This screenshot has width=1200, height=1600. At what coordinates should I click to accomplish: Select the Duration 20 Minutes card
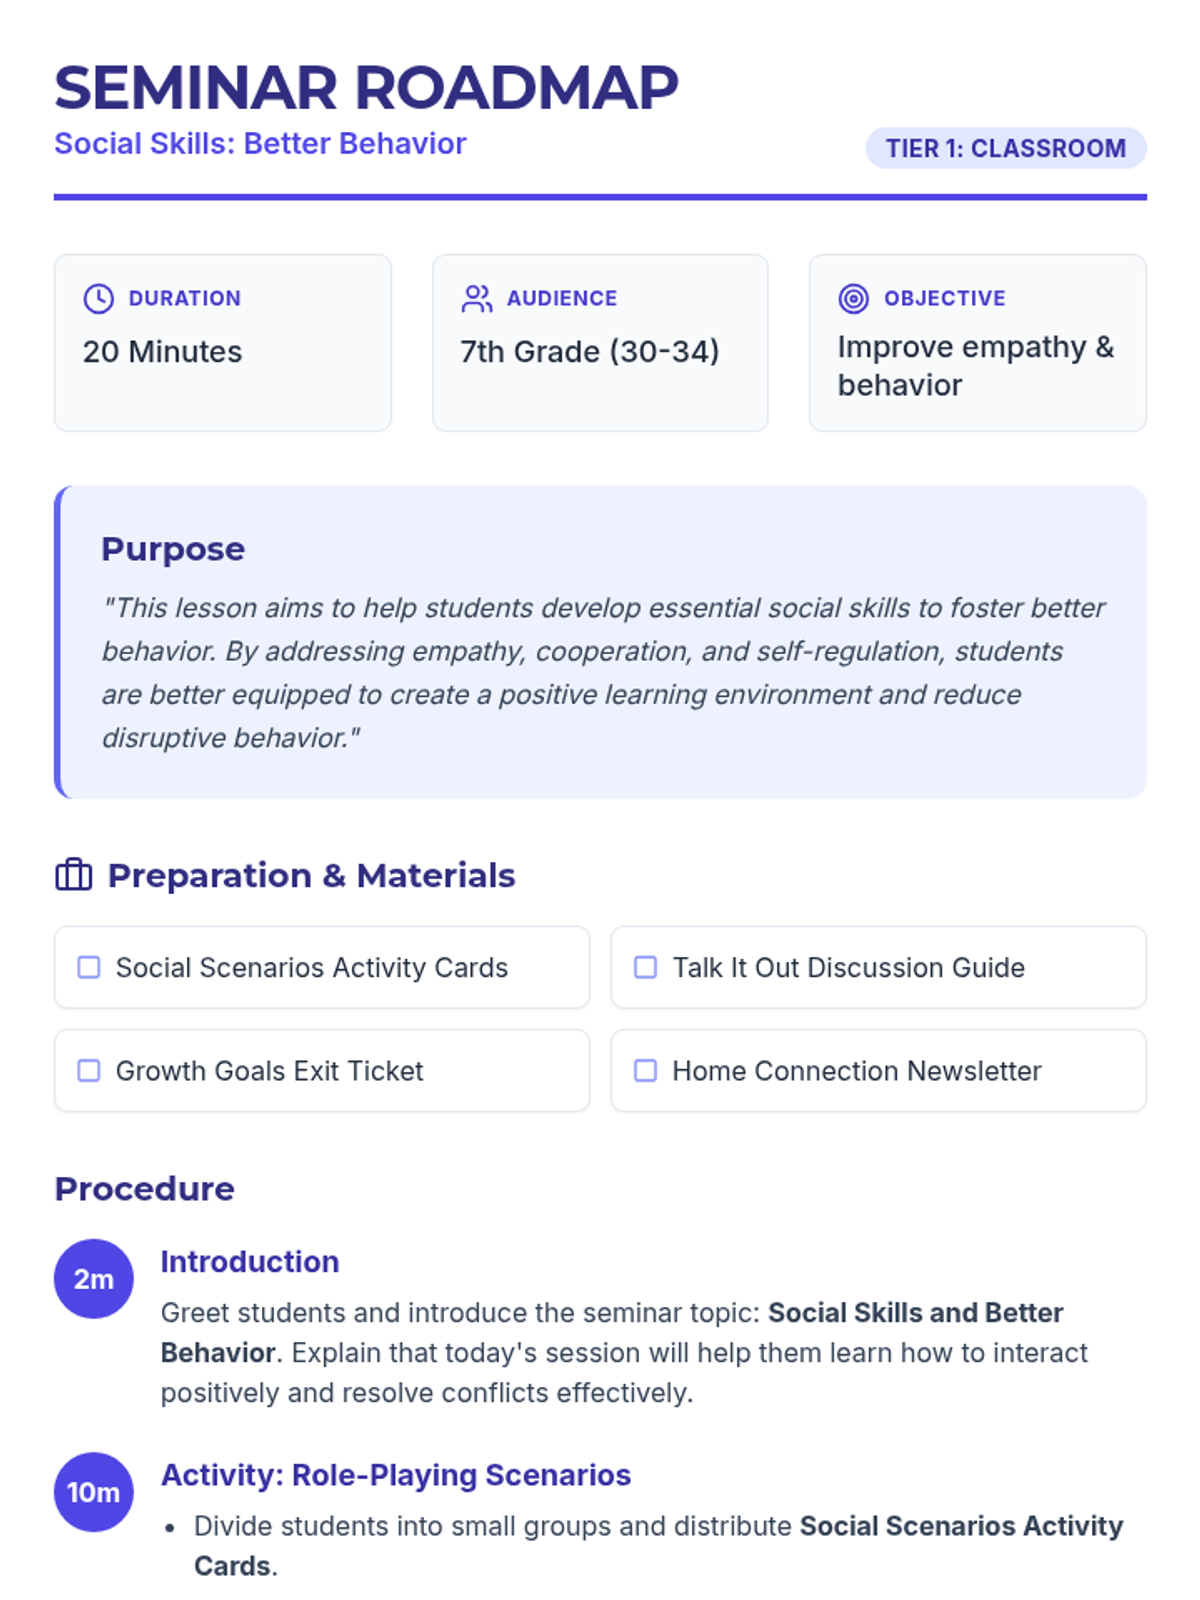(x=223, y=343)
